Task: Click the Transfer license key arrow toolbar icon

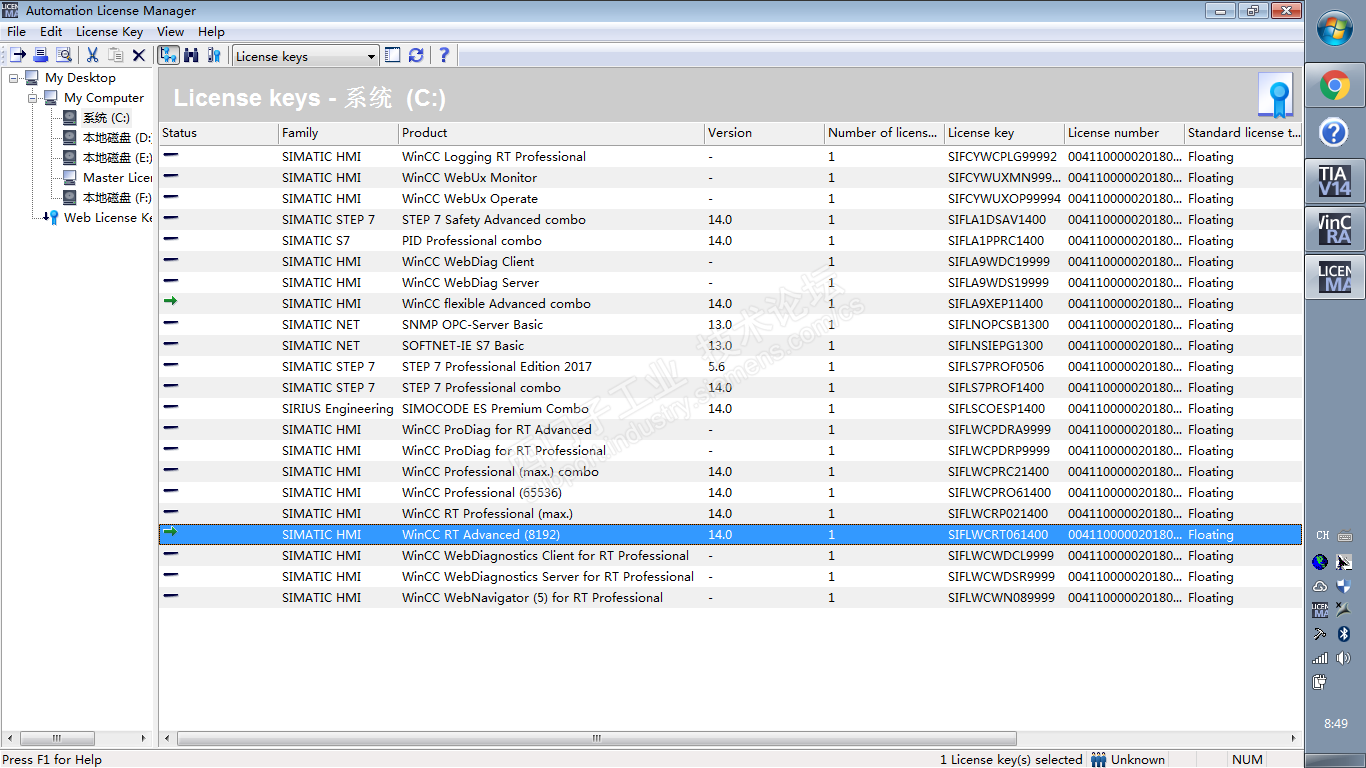Action: click(x=18, y=56)
